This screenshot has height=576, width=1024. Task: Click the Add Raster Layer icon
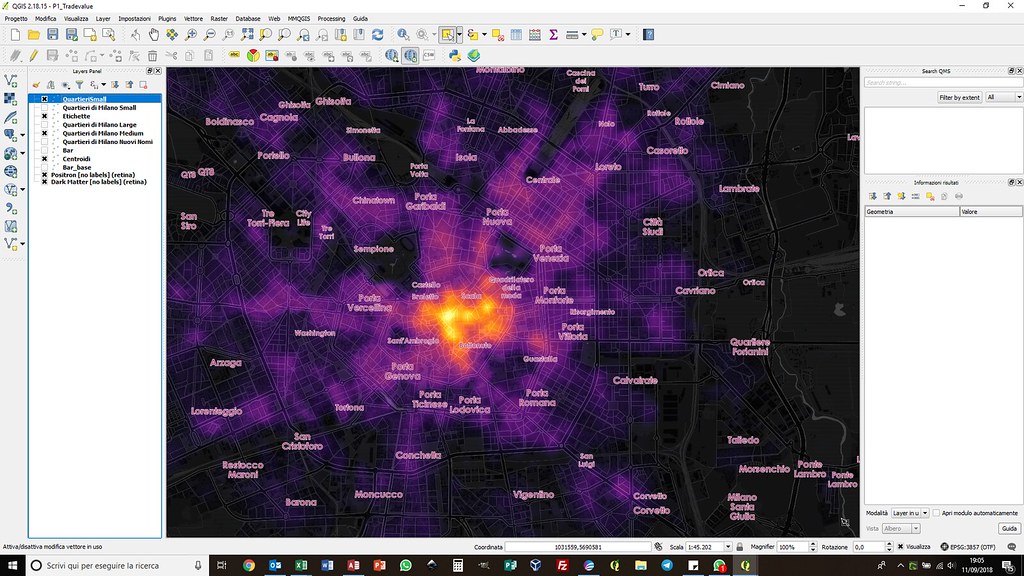(x=10, y=99)
